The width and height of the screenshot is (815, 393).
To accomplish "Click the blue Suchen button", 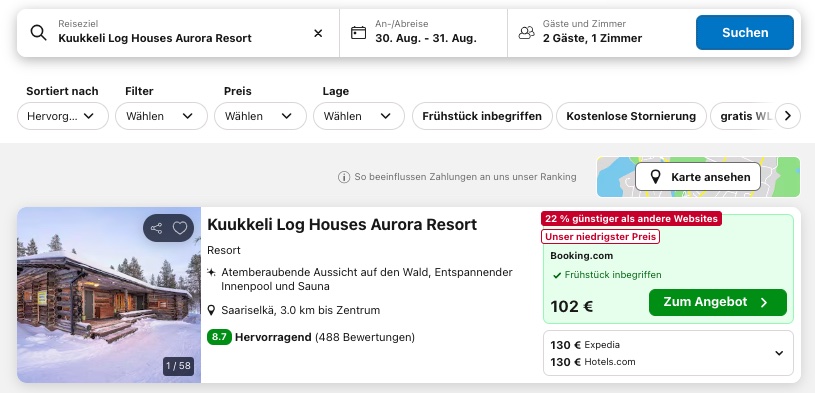I will (x=744, y=33).
